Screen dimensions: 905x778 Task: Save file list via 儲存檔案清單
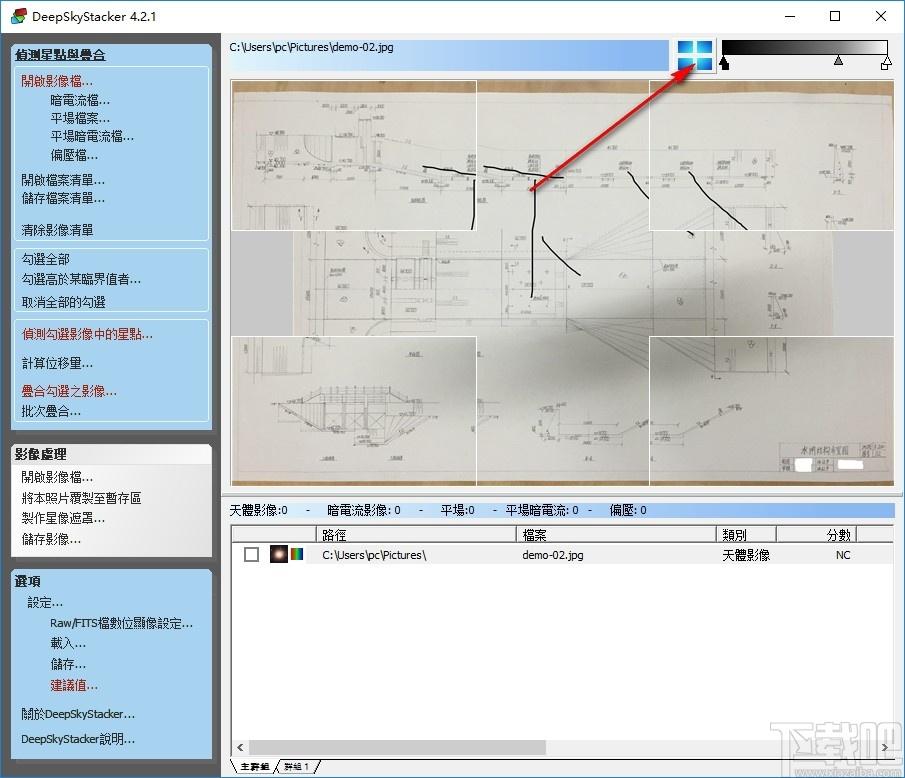point(63,198)
